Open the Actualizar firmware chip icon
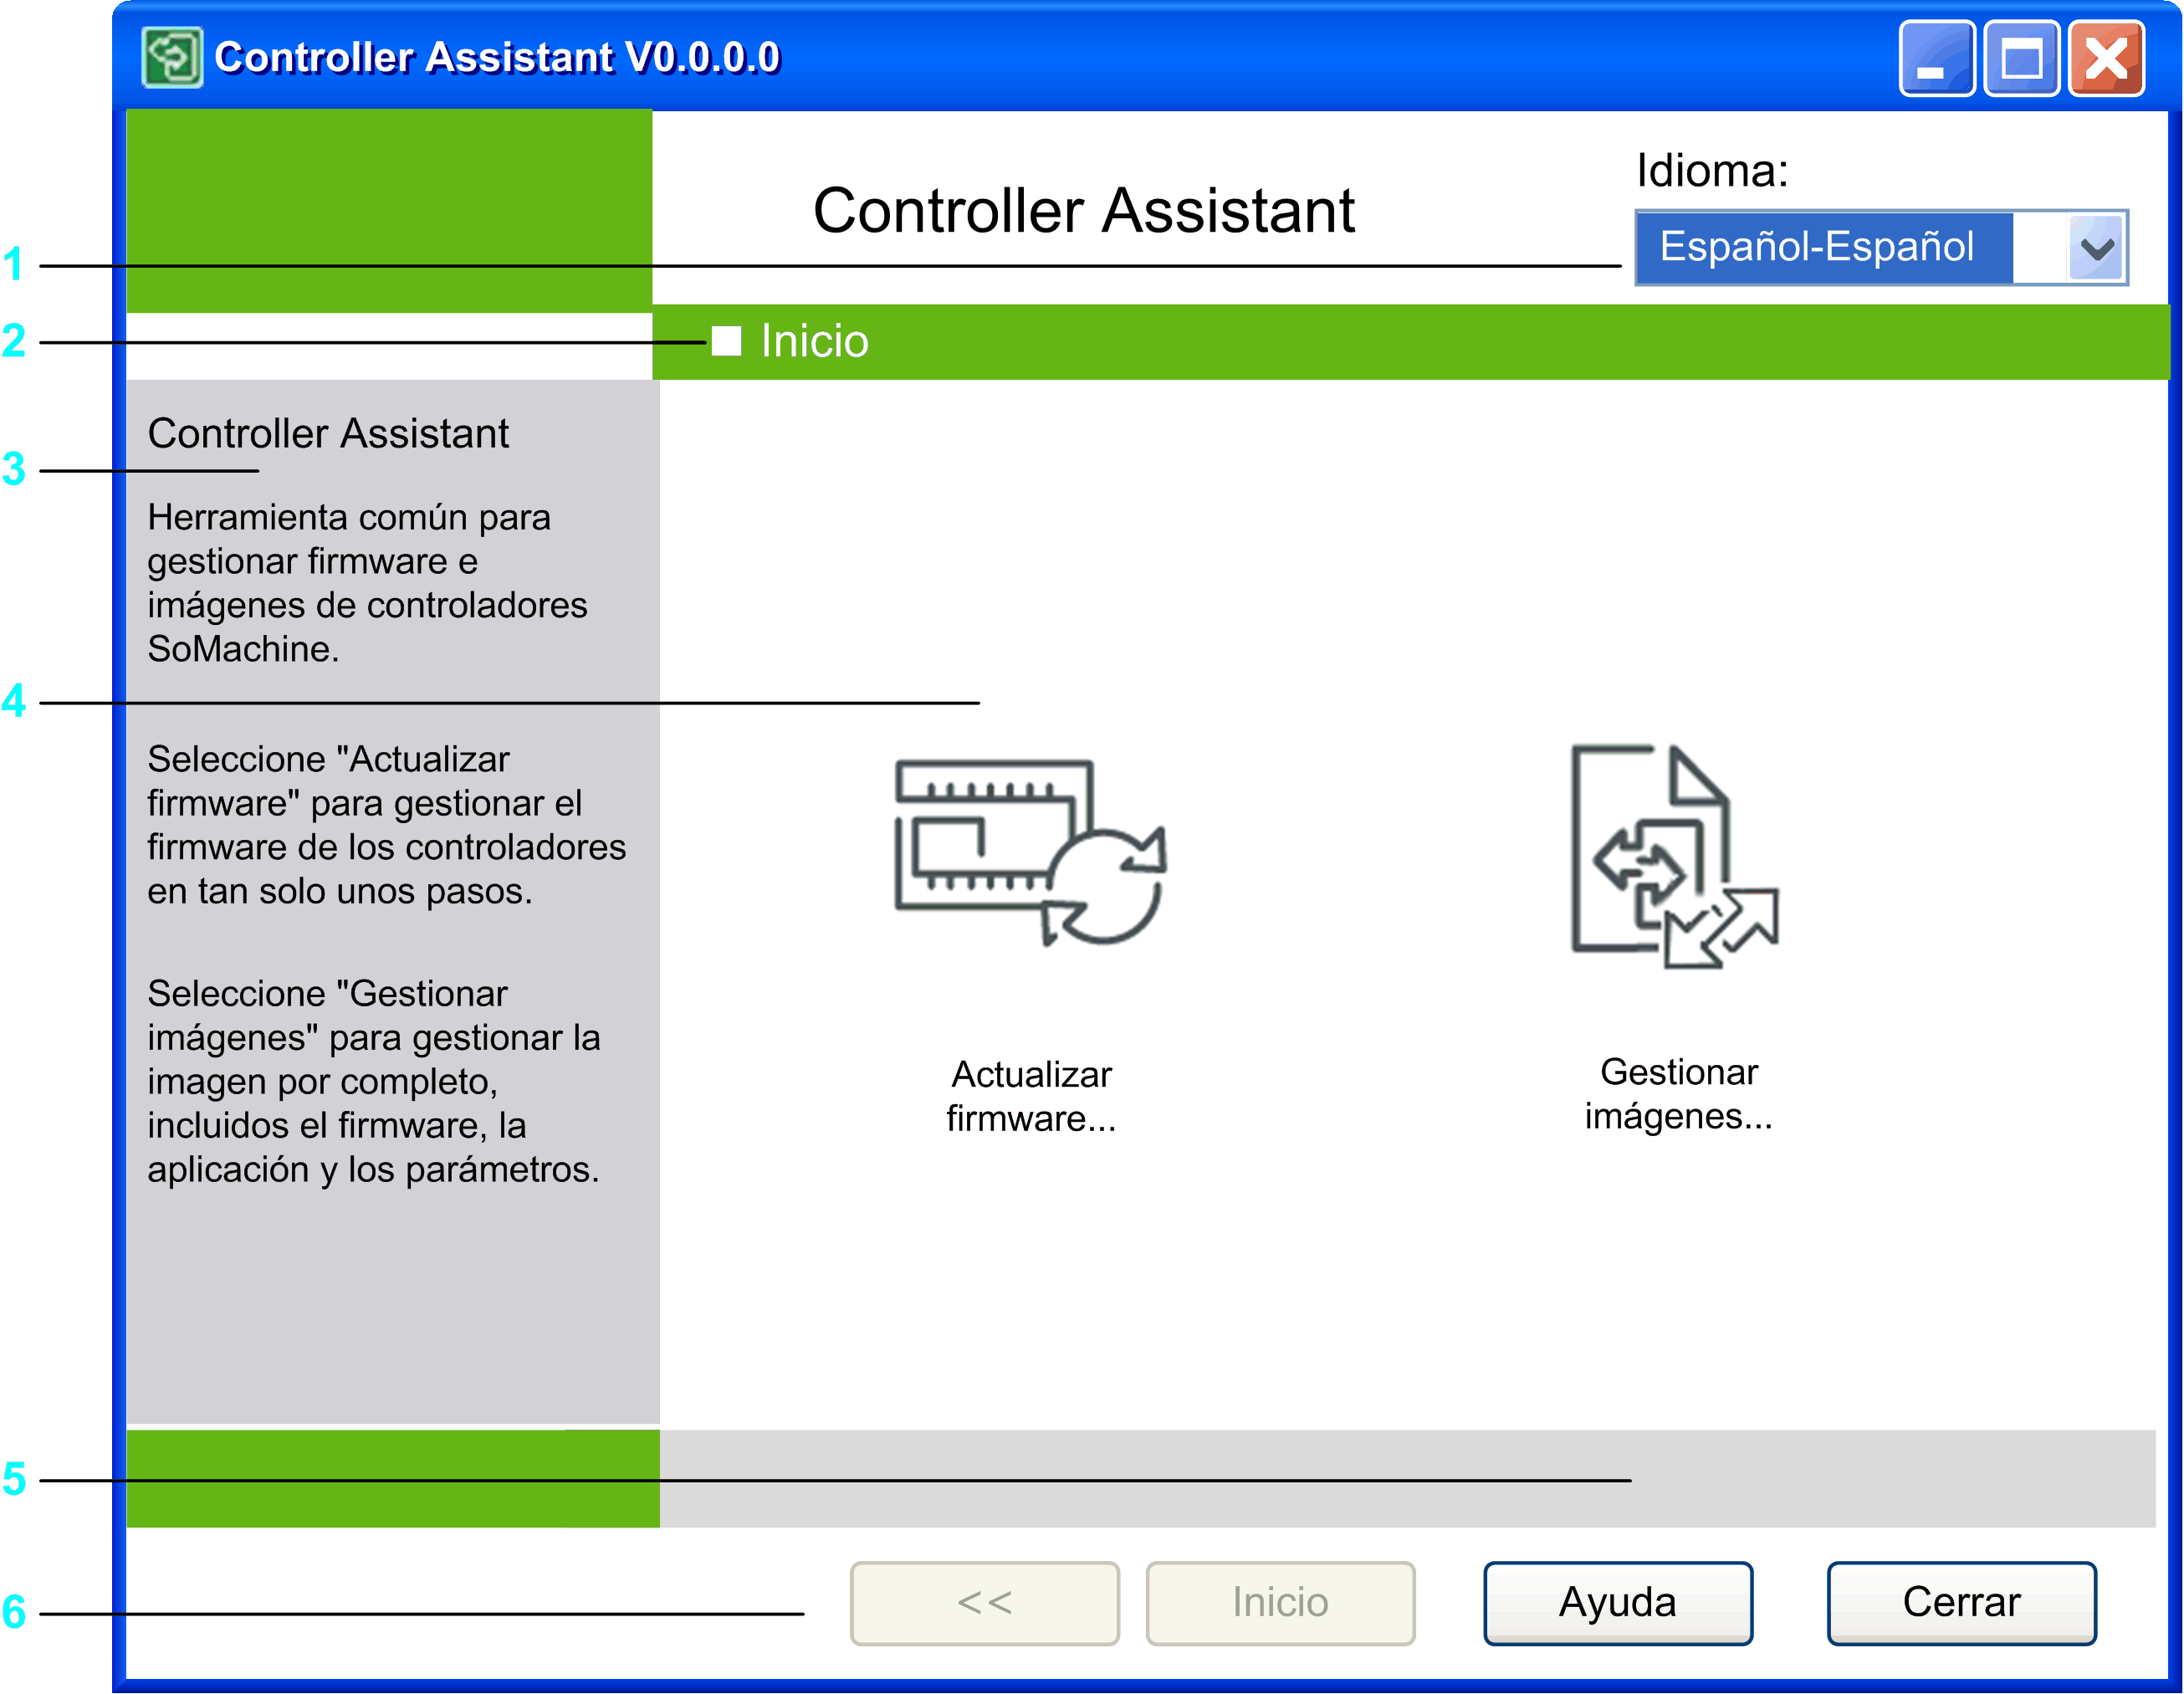The height and width of the screenshot is (1694, 2184). [x=1030, y=853]
